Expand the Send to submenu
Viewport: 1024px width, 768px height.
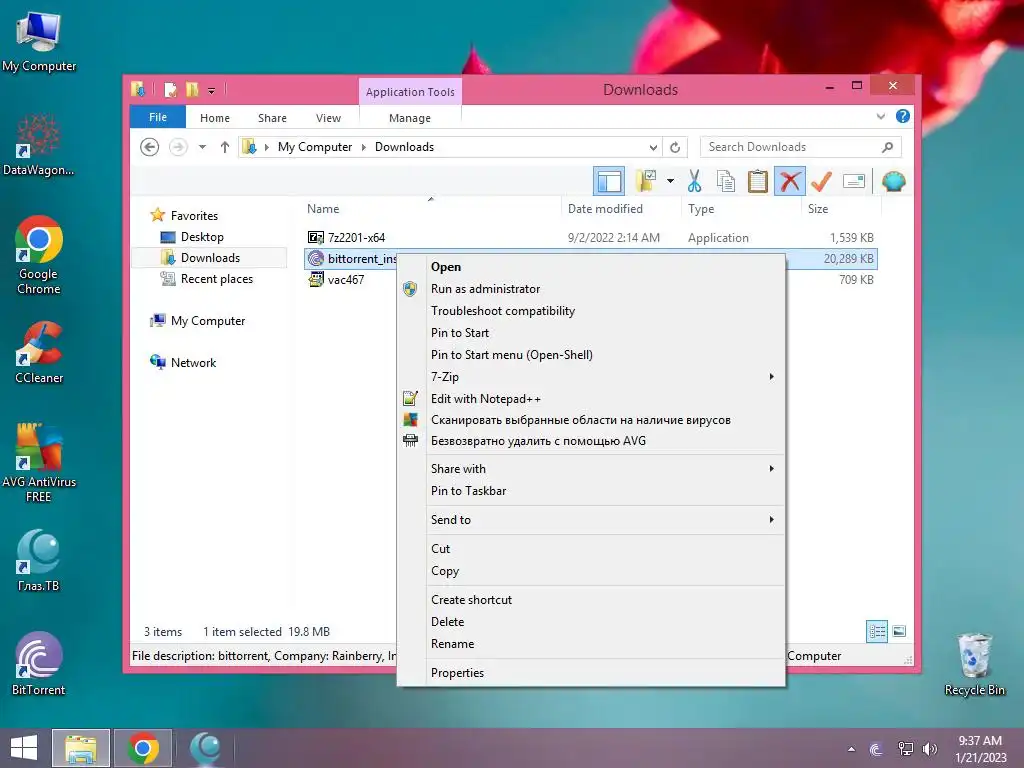[591, 520]
